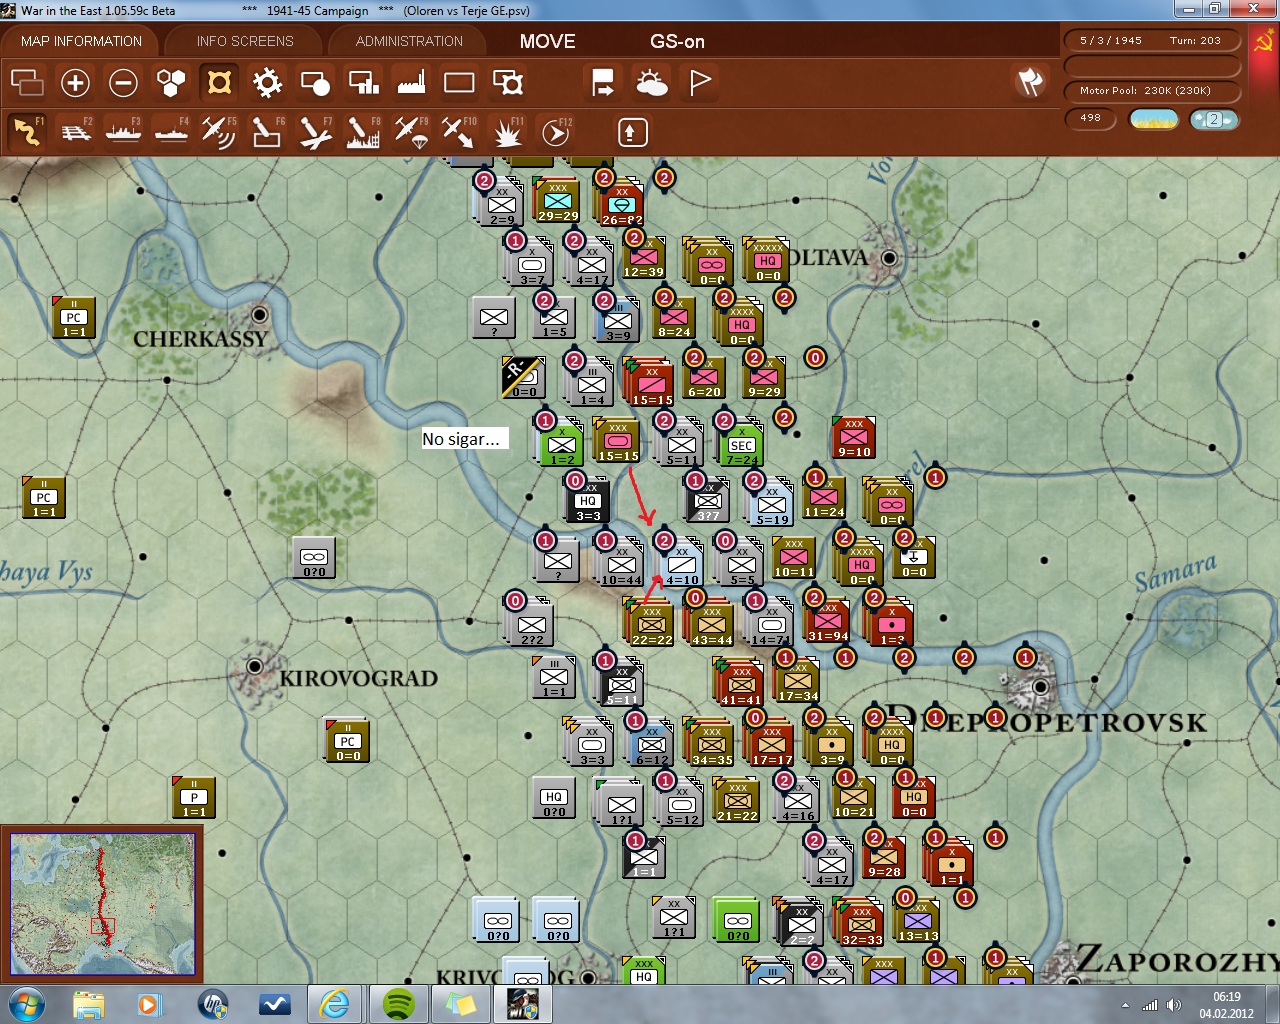Viewport: 1280px width, 1024px height.
Task: Select the PC 1=1 unit near Cherkassy
Action: (x=73, y=317)
